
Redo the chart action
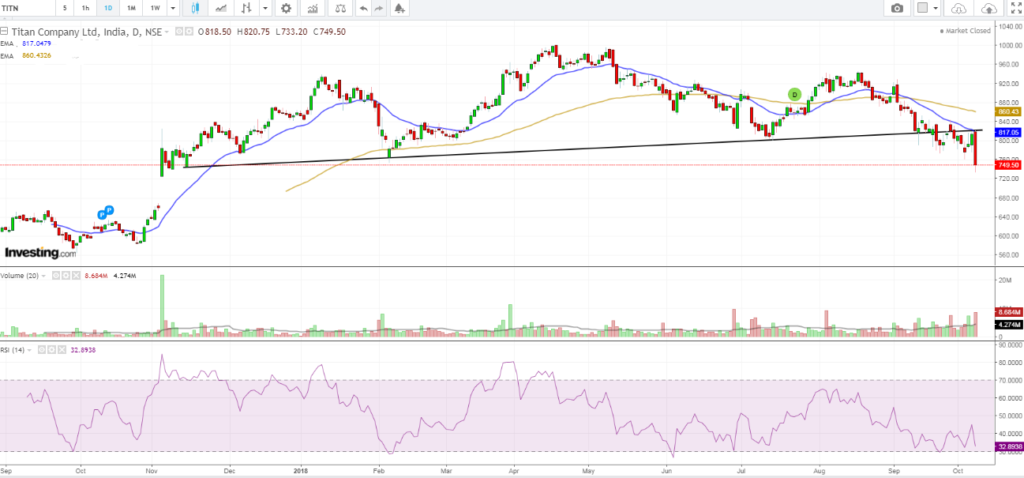(x=381, y=8)
